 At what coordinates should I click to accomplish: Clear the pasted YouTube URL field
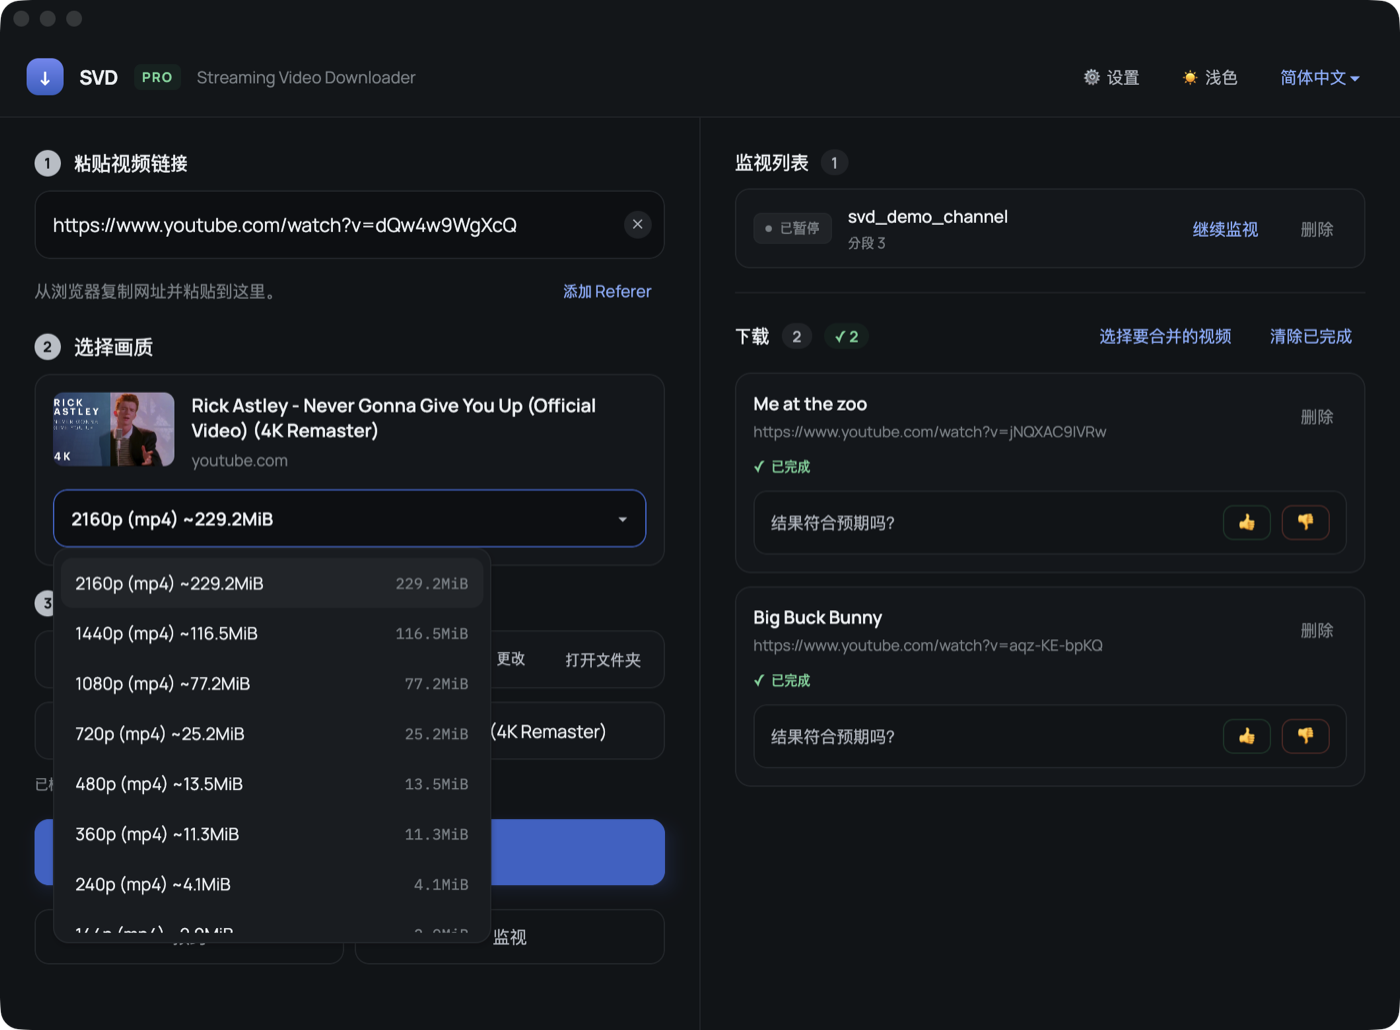(638, 225)
